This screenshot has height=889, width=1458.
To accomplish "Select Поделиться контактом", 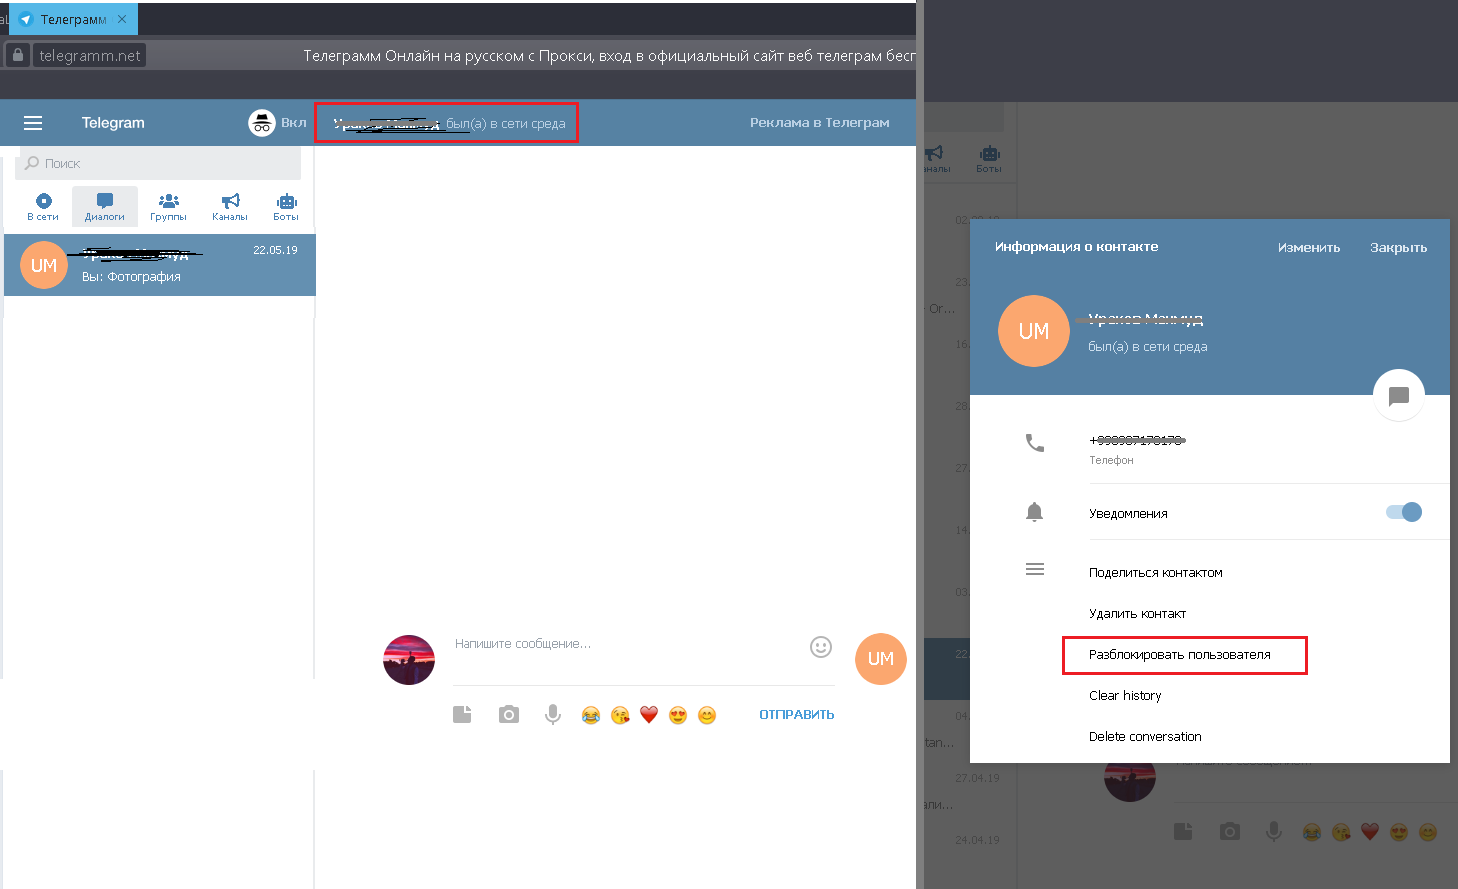I will coord(1156,573).
